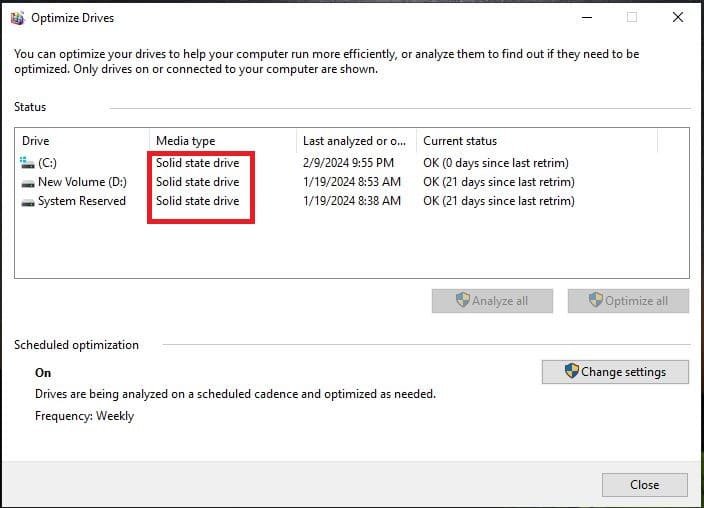Close the window using title bar X

tap(678, 17)
